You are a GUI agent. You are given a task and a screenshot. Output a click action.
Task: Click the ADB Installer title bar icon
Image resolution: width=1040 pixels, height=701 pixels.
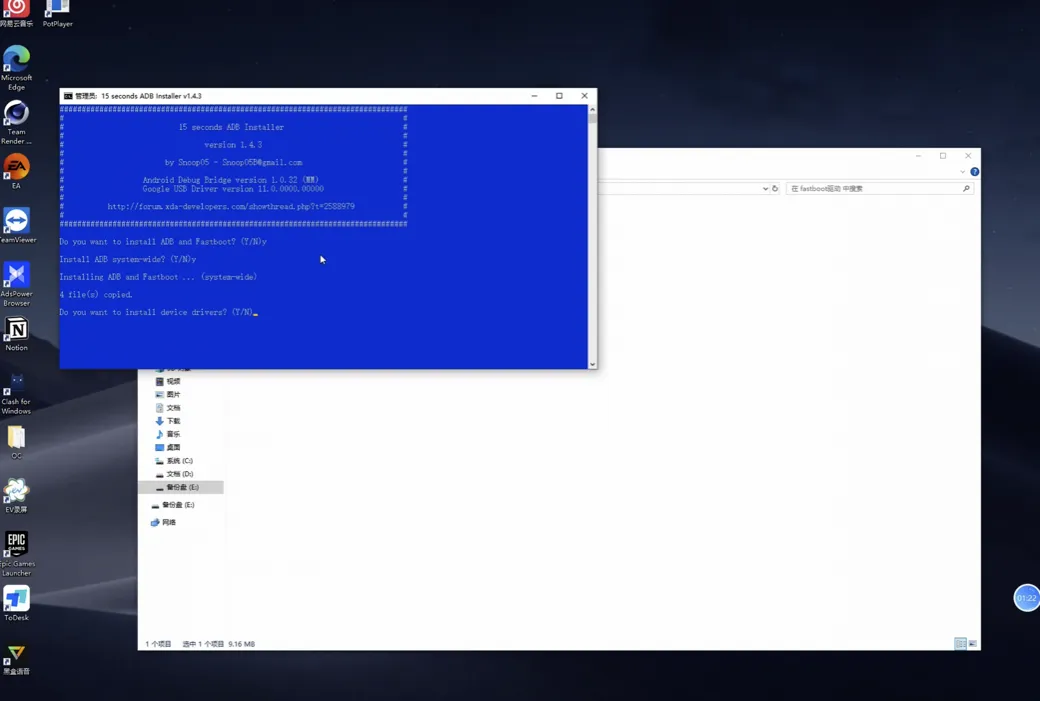68,96
